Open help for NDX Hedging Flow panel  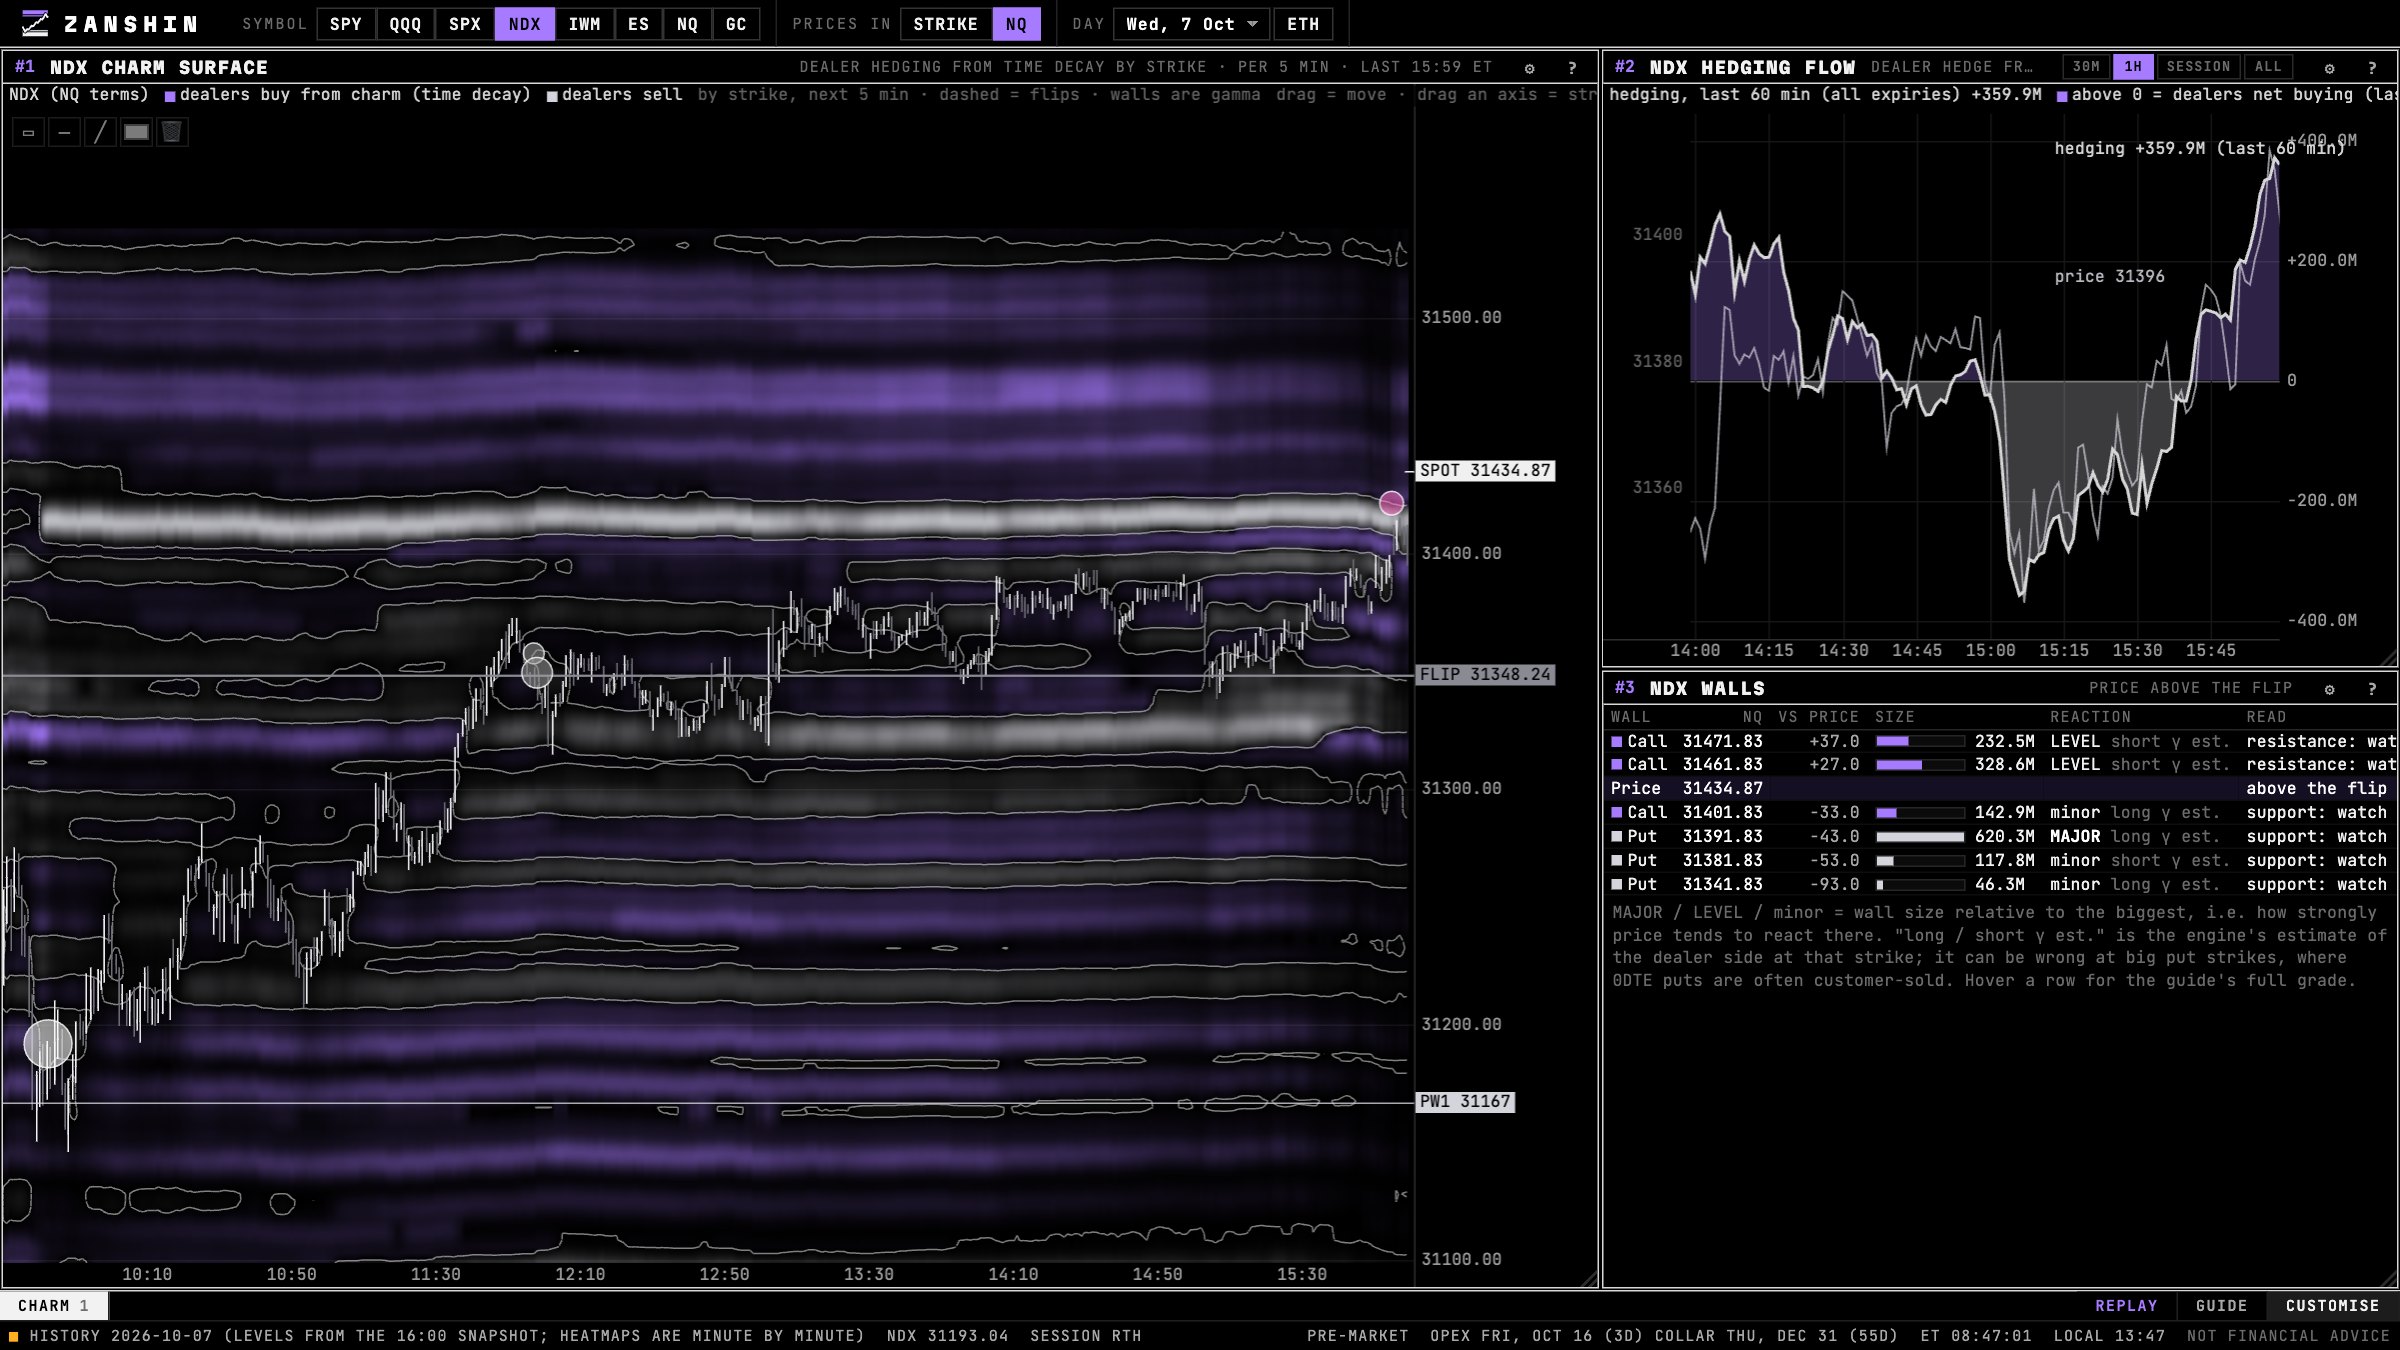(2372, 68)
